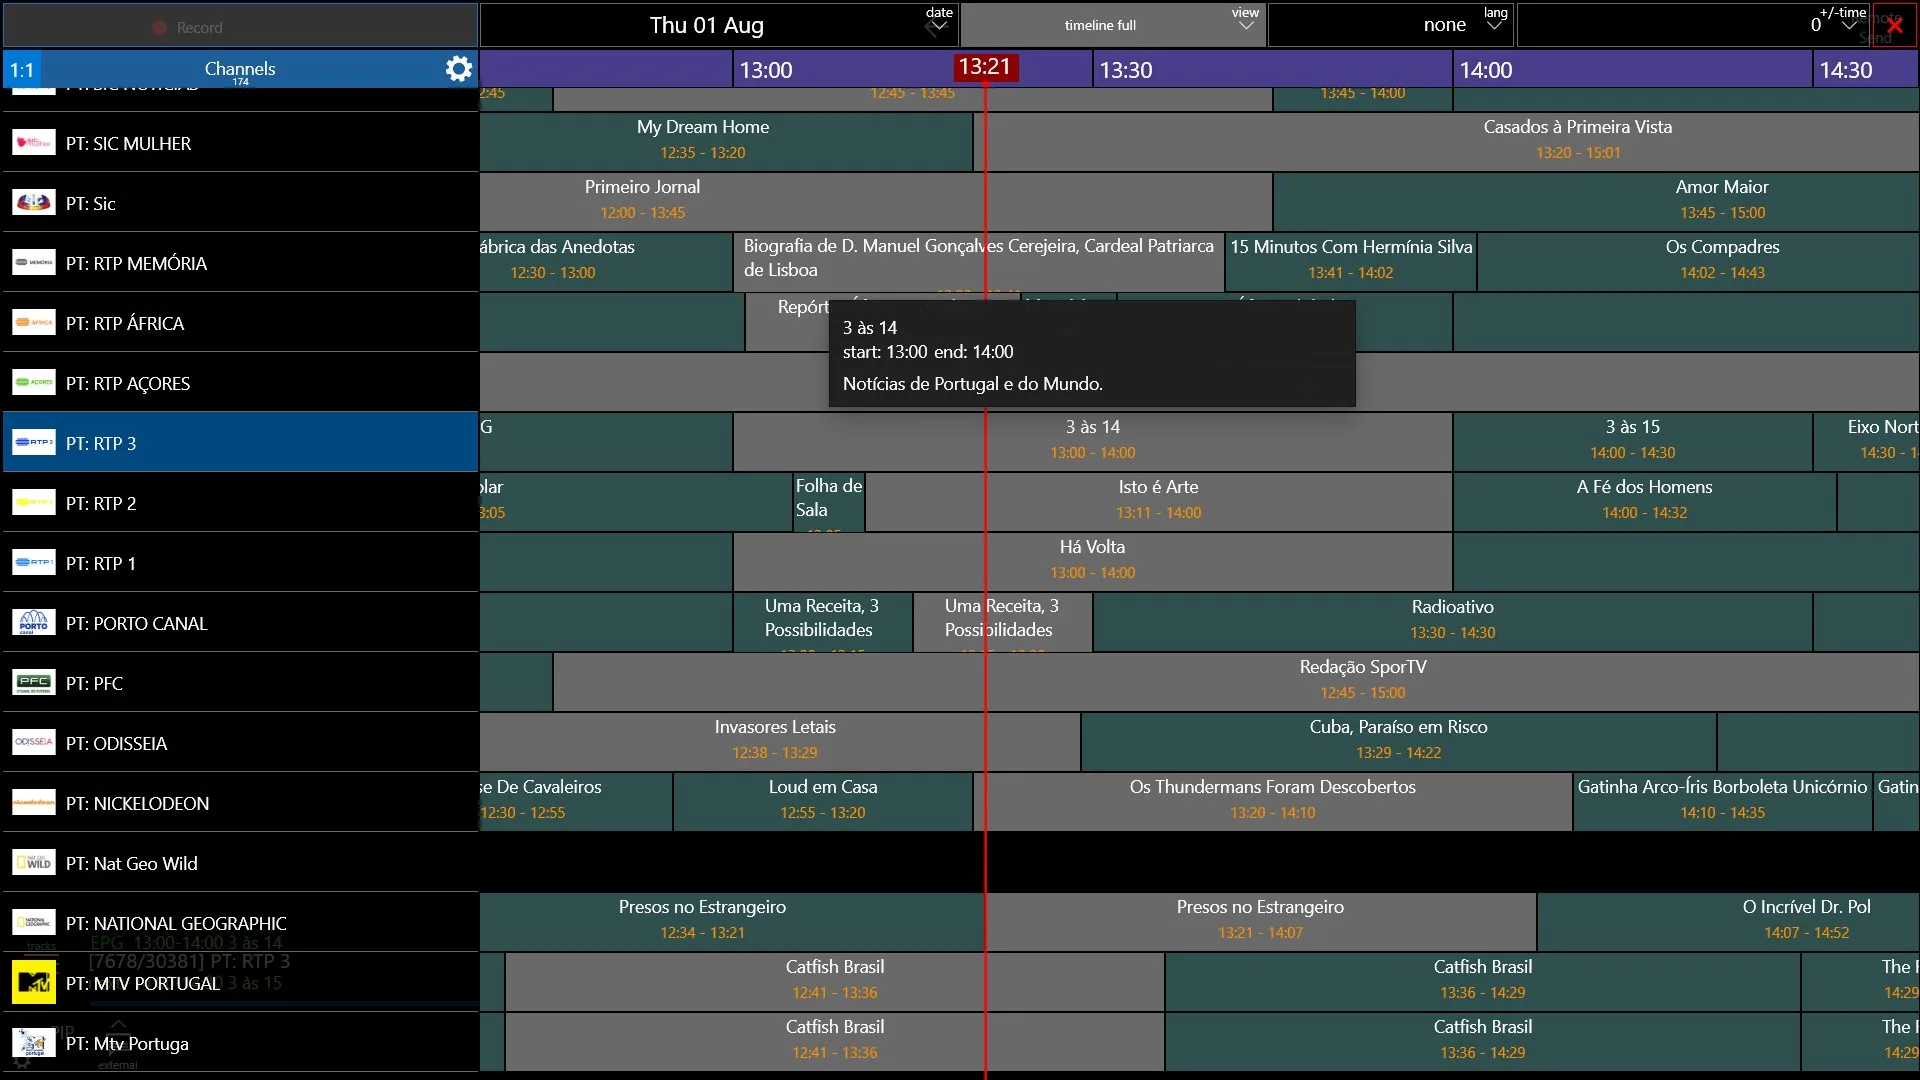The image size is (1920, 1080).
Task: Select RTP ÁFRICA channel logo
Action: pyautogui.click(x=34, y=322)
